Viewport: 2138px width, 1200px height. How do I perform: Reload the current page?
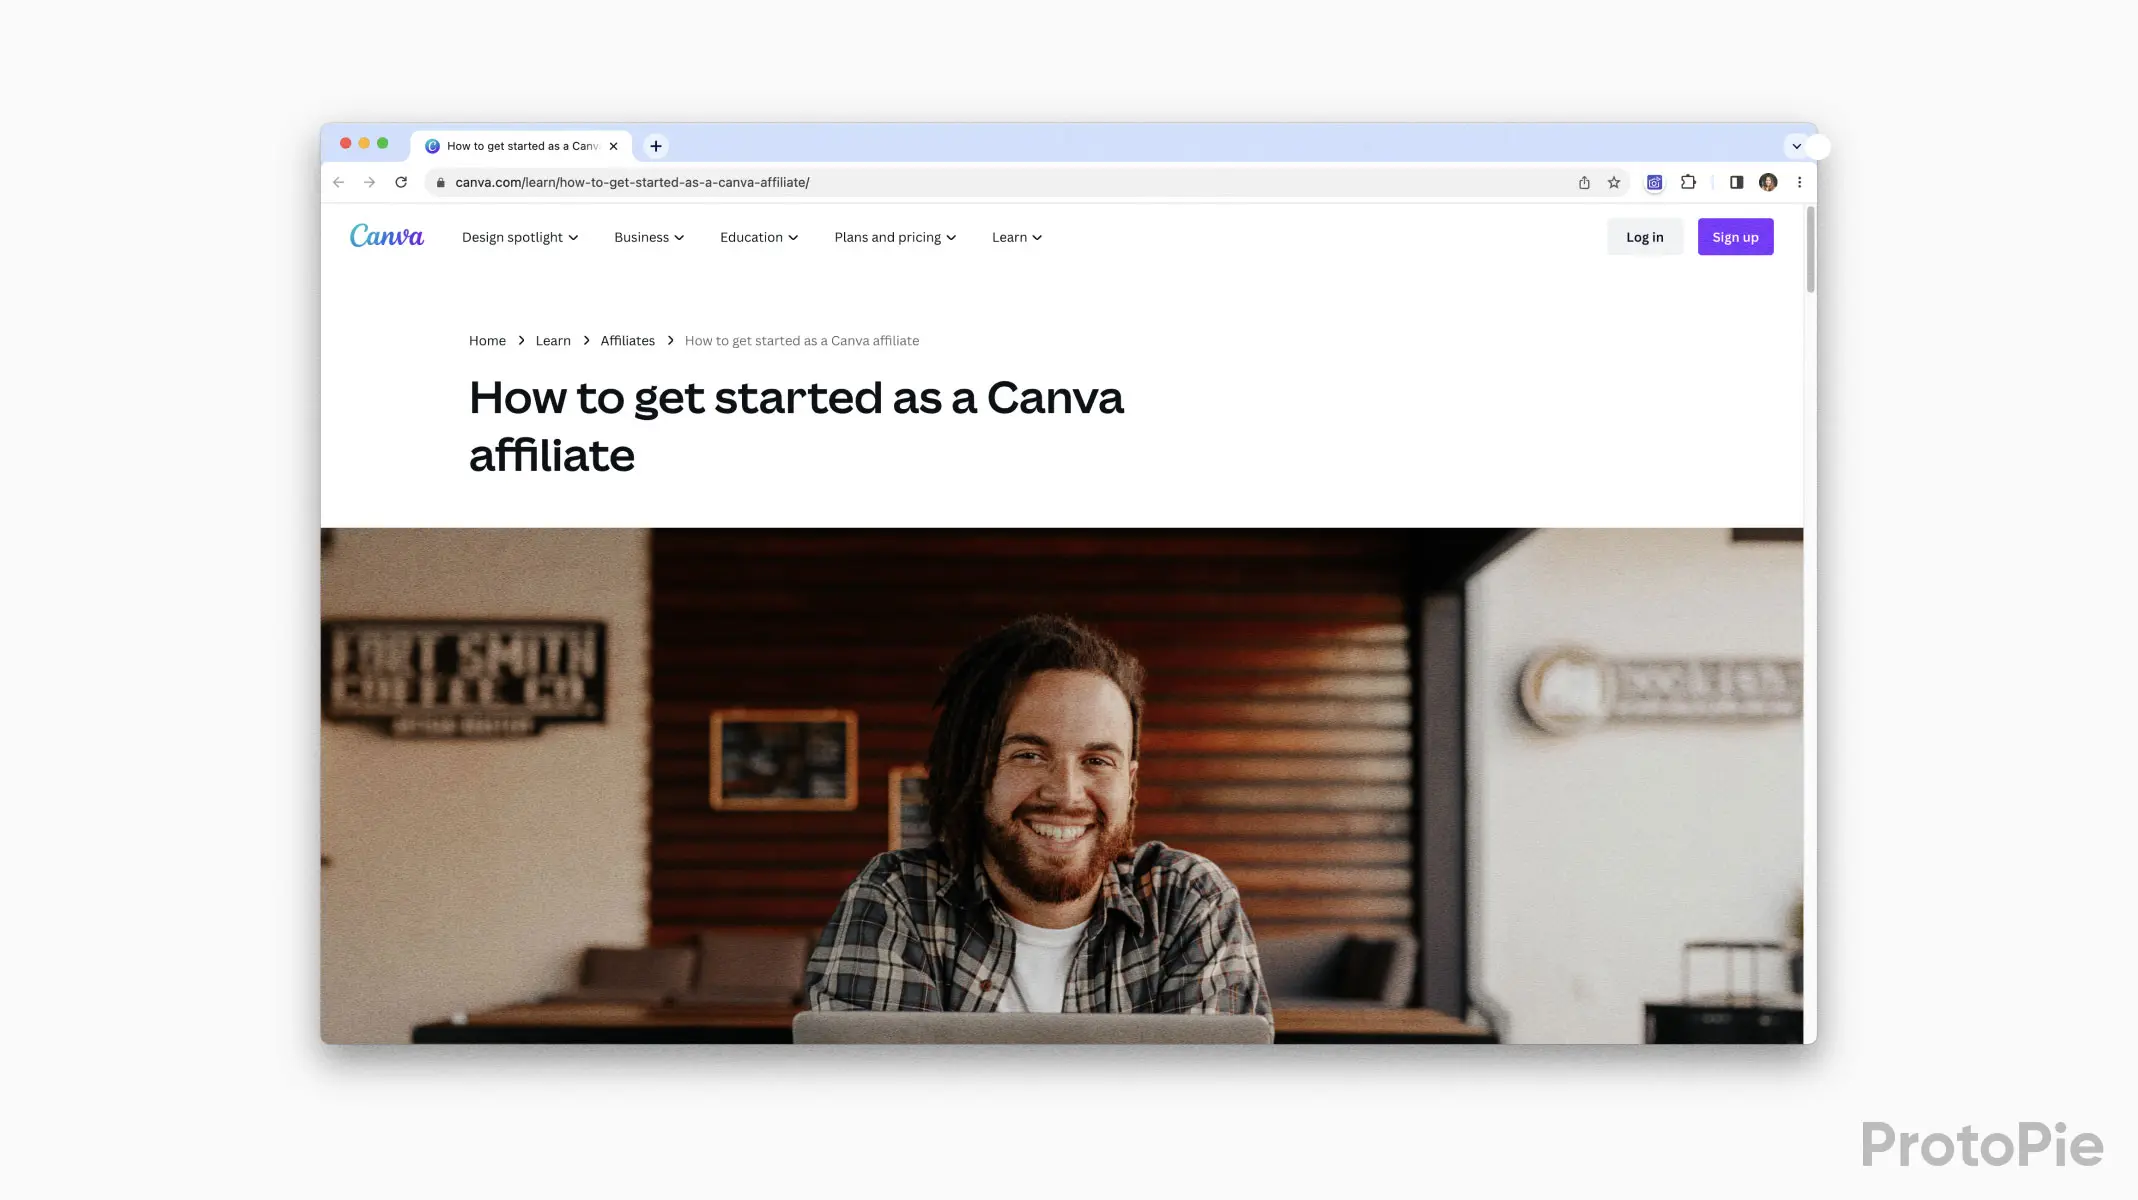(x=402, y=182)
